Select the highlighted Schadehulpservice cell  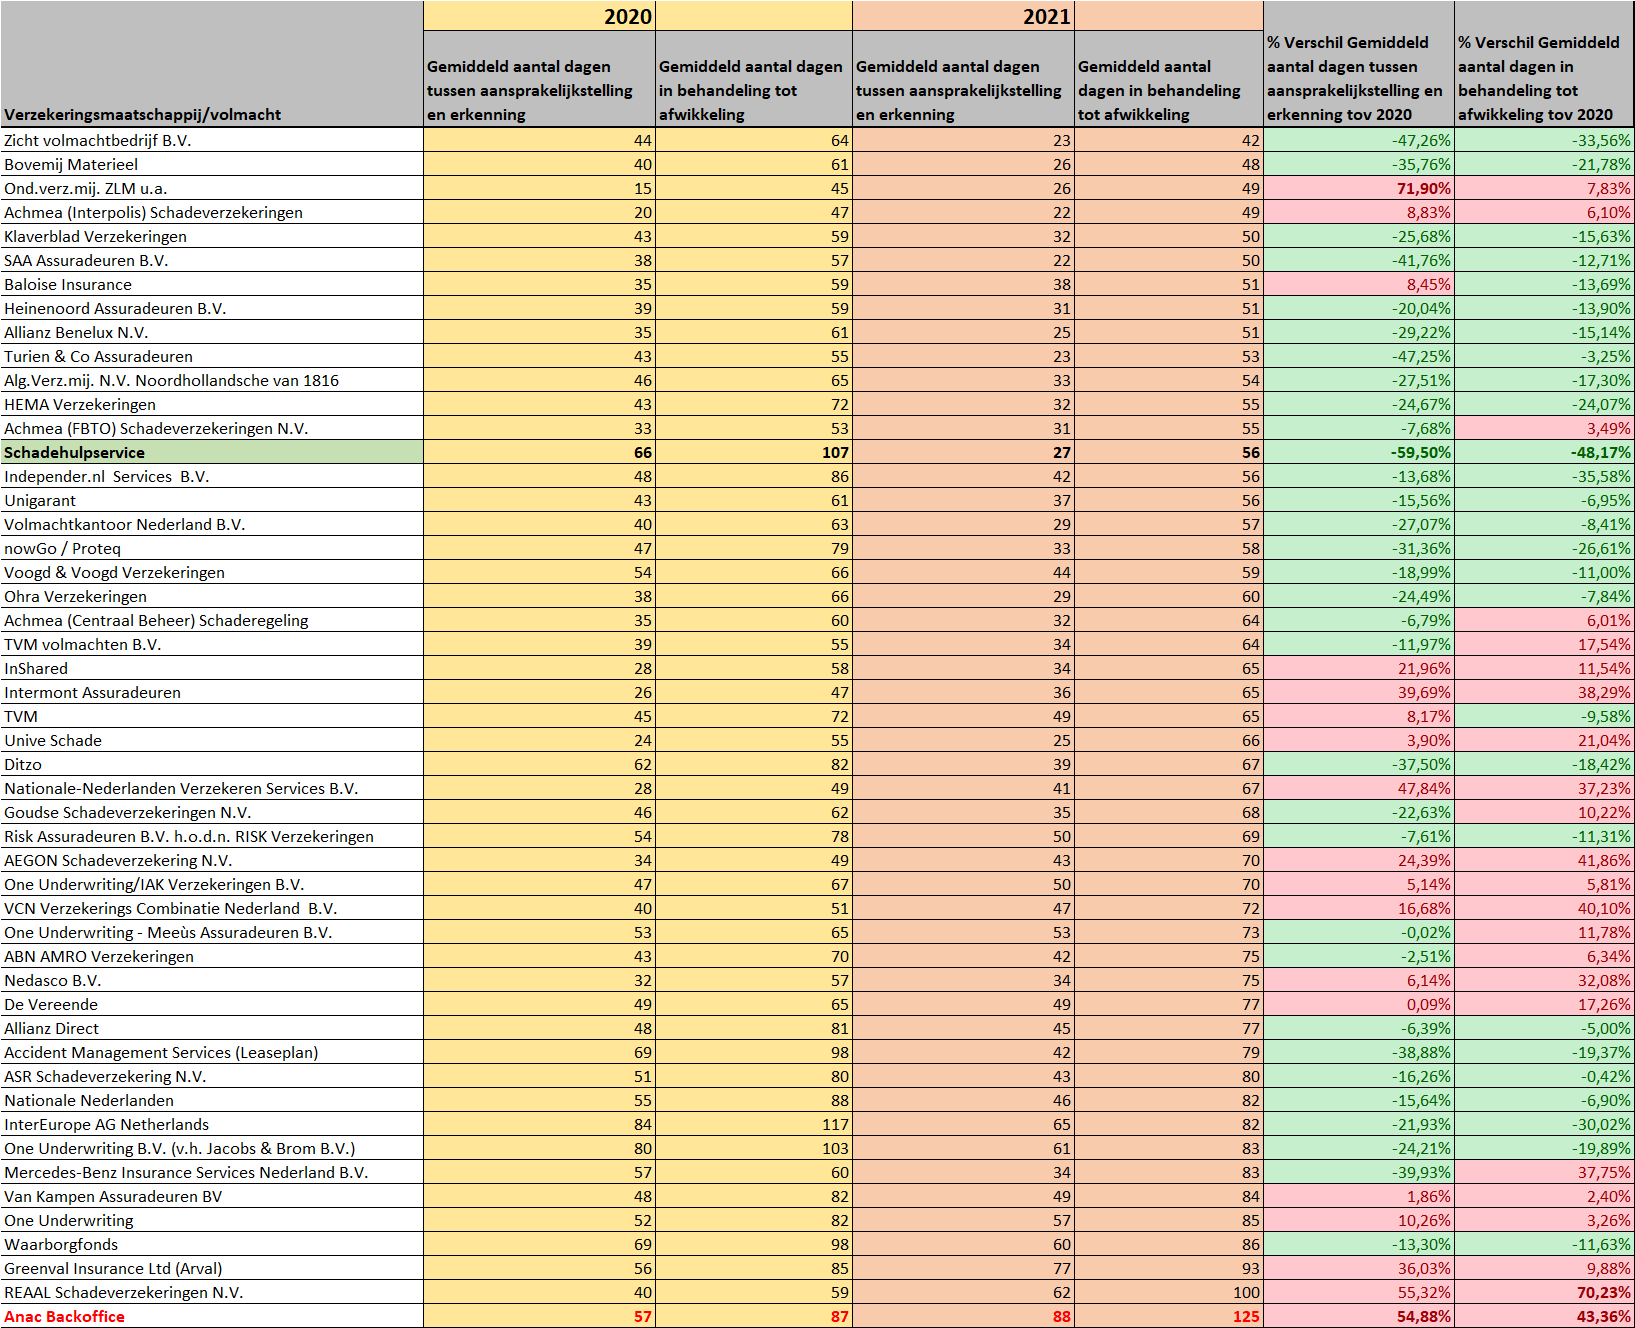212,452
